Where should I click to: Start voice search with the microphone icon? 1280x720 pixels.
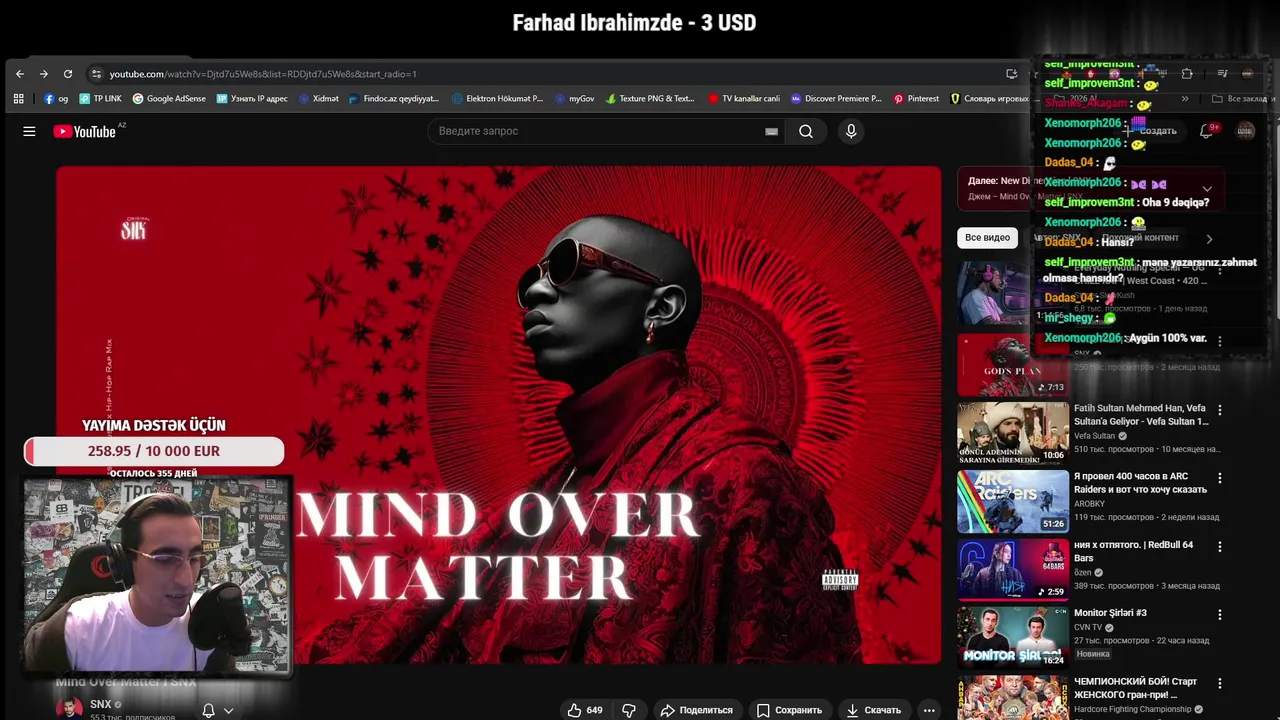pos(851,131)
